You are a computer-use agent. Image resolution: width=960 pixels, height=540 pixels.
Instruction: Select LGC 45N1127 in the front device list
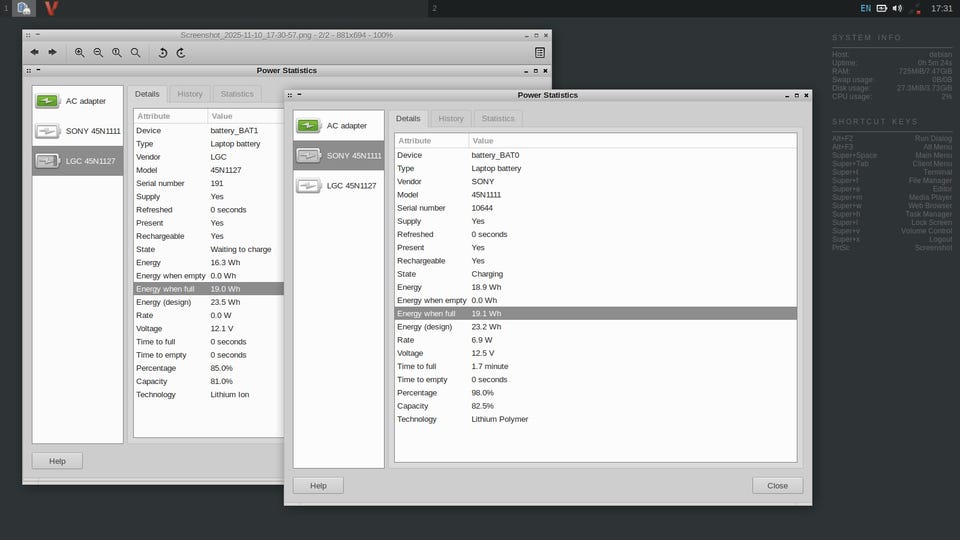(338, 185)
